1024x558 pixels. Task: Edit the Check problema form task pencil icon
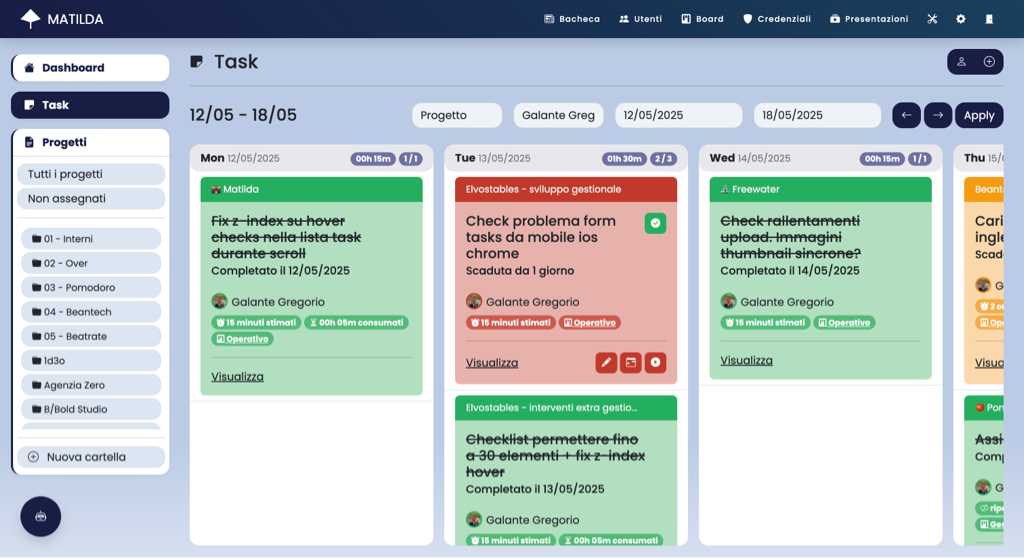click(606, 363)
